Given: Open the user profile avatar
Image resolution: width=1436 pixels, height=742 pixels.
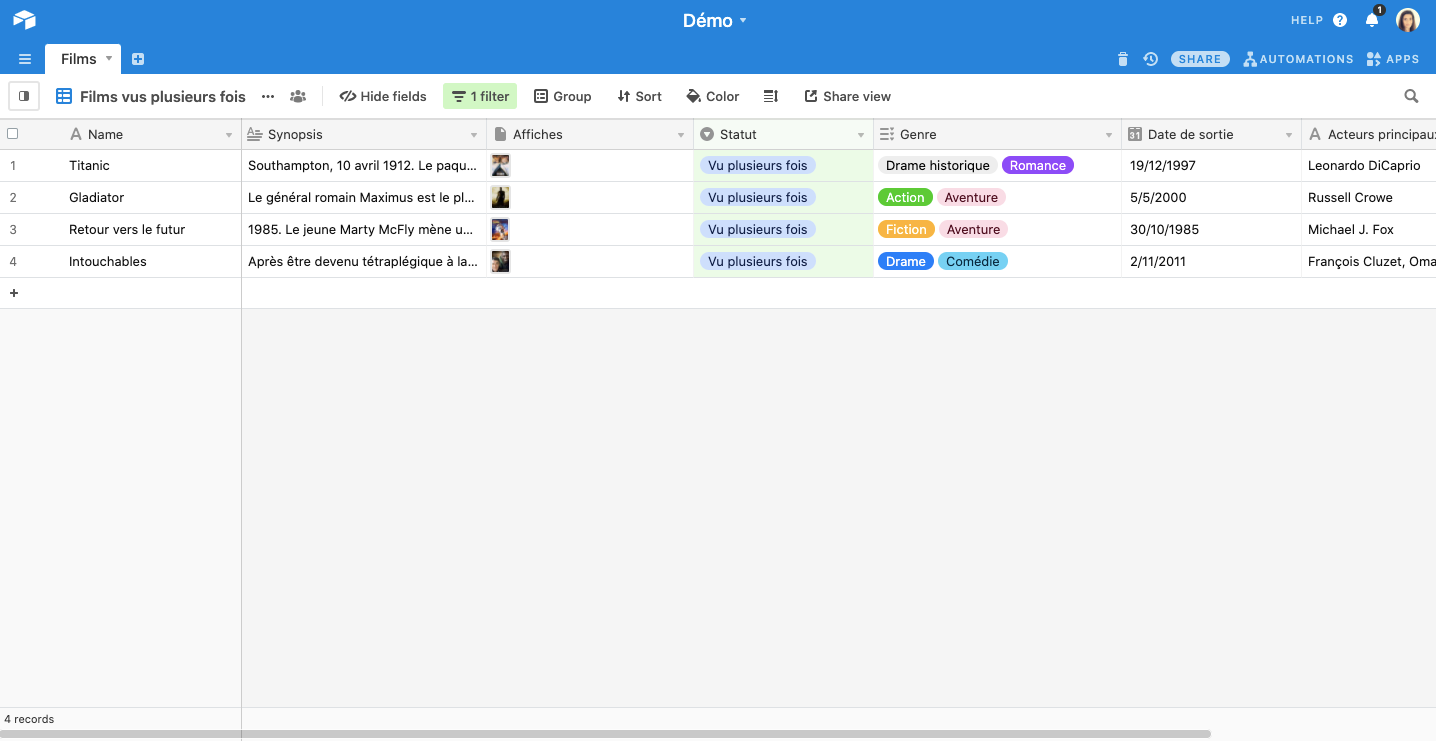Looking at the screenshot, I should 1408,20.
